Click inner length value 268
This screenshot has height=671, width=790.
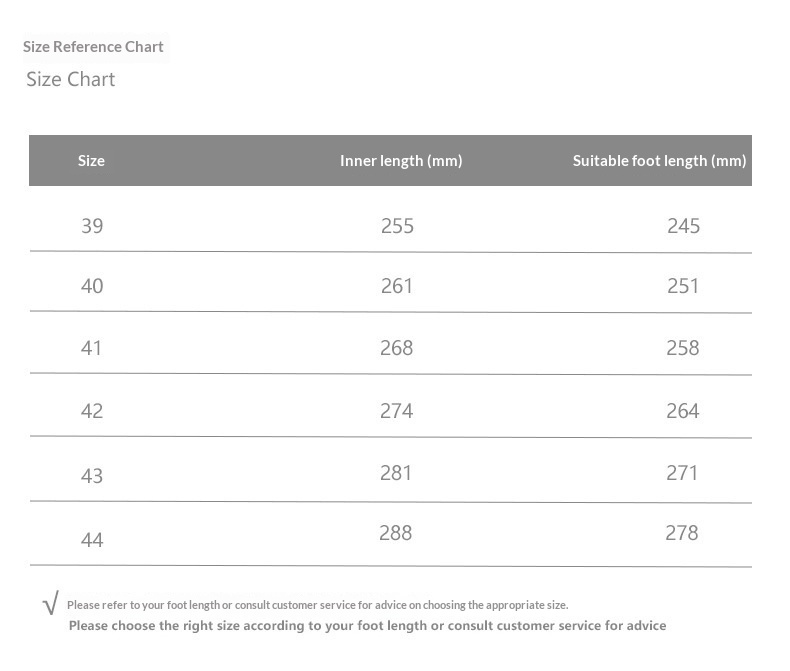(x=397, y=348)
